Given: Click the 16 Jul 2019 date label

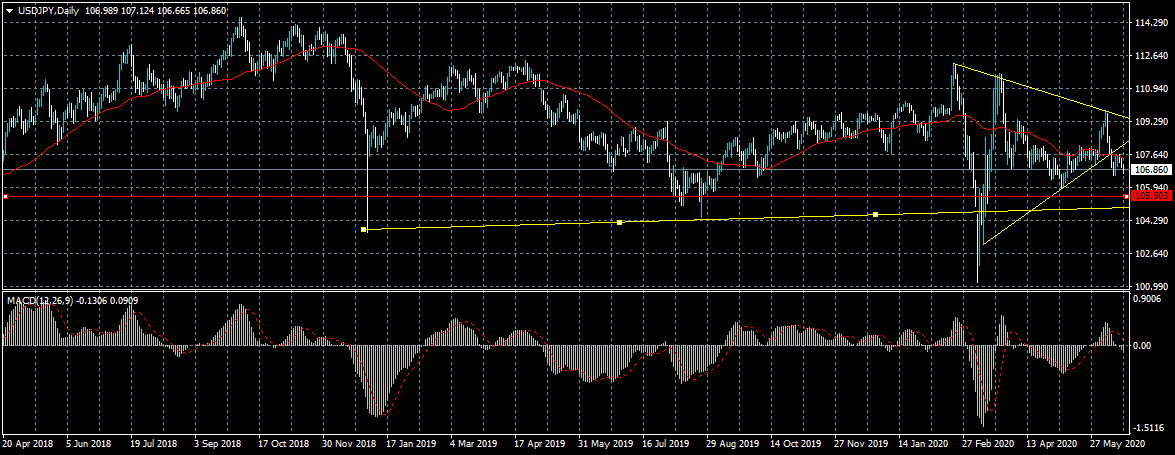Looking at the screenshot, I should (x=666, y=444).
